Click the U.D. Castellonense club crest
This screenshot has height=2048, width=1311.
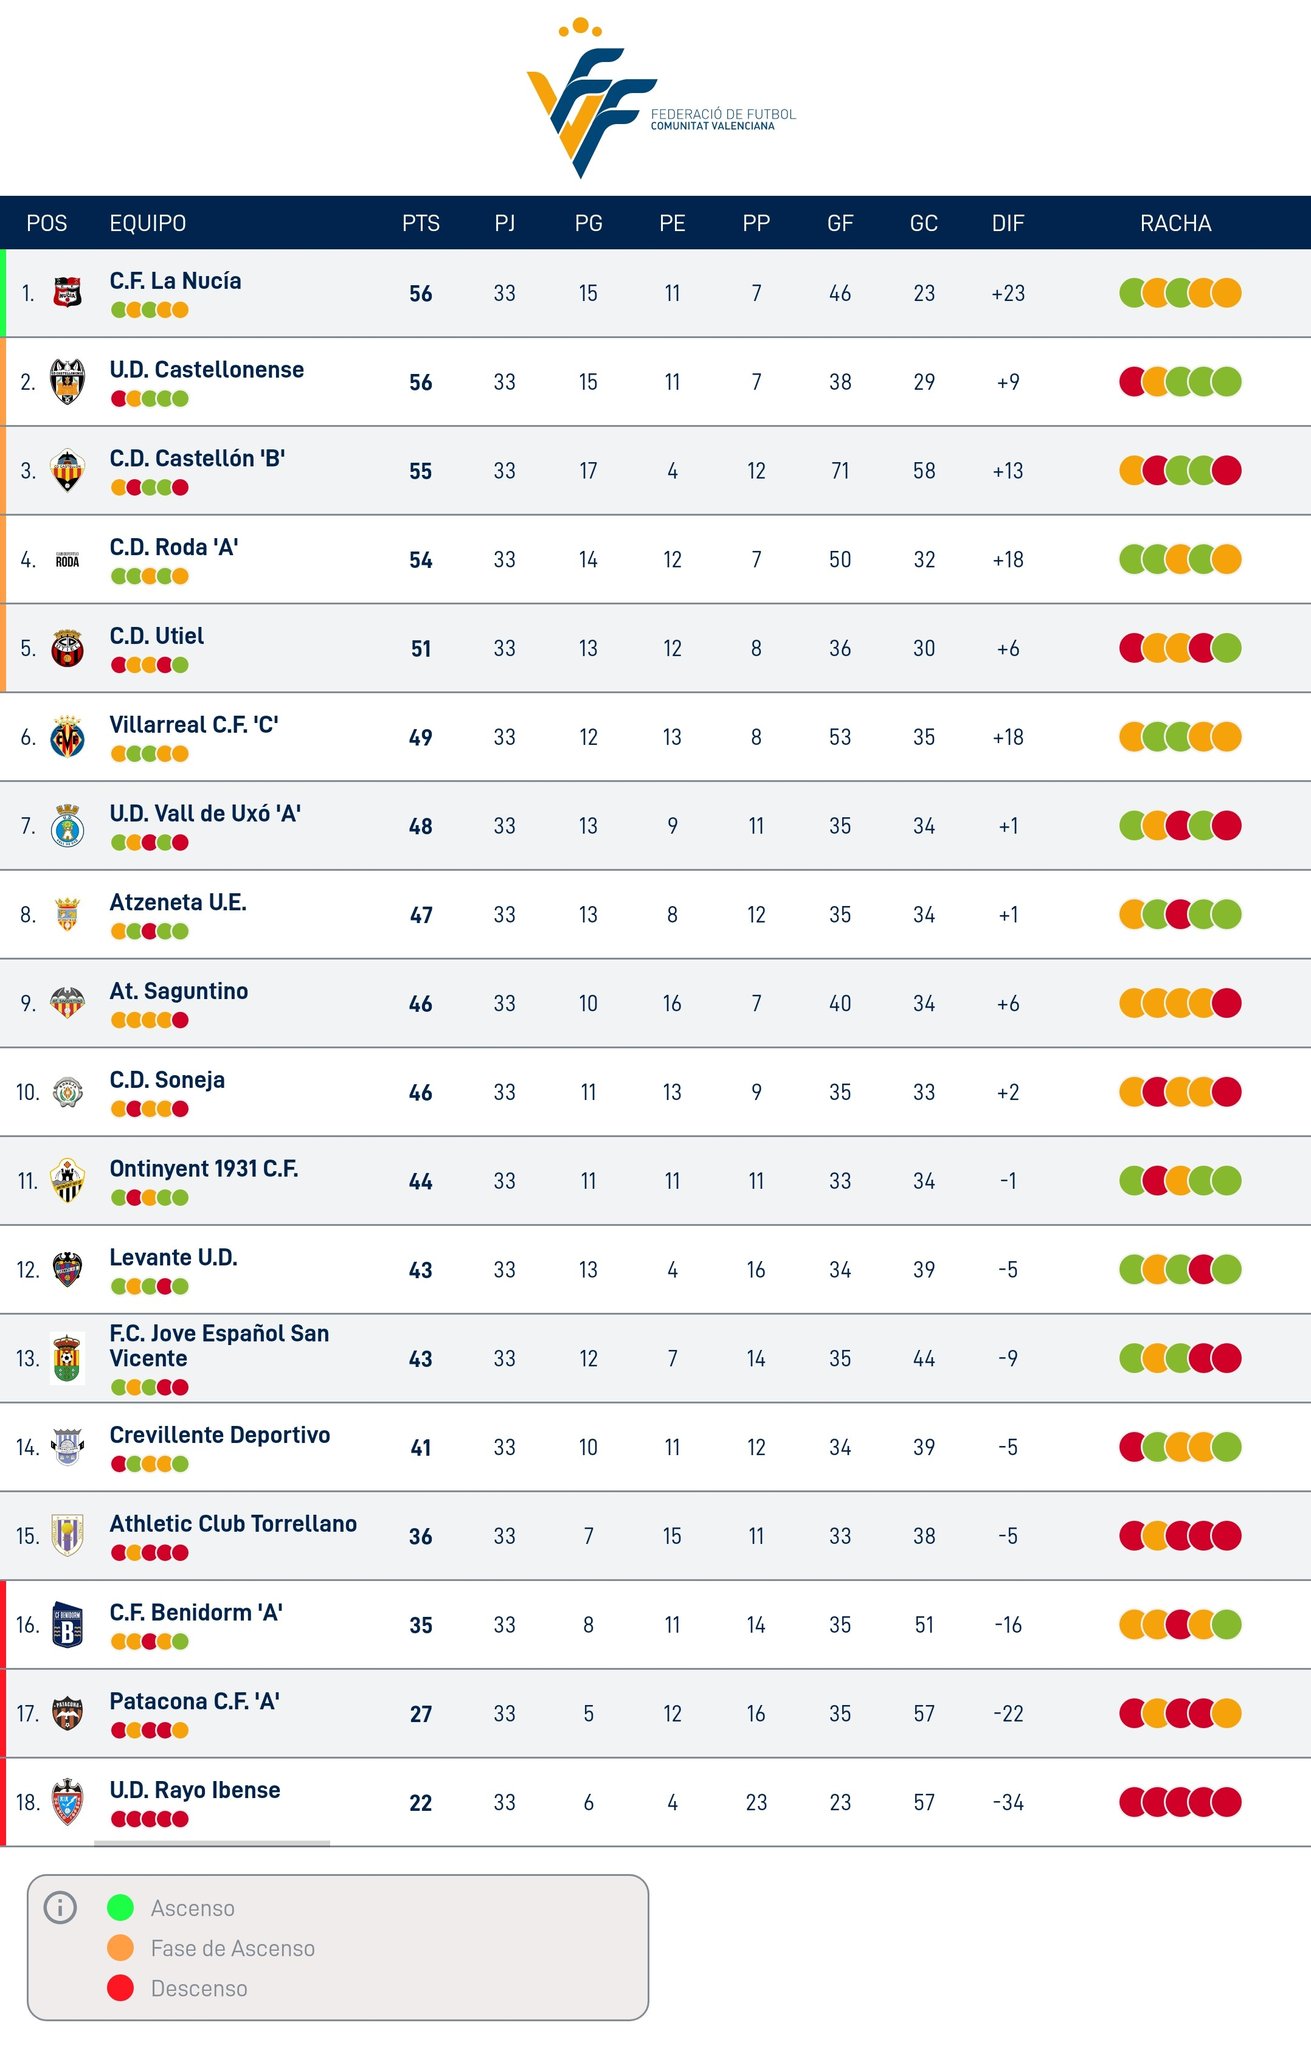67,381
